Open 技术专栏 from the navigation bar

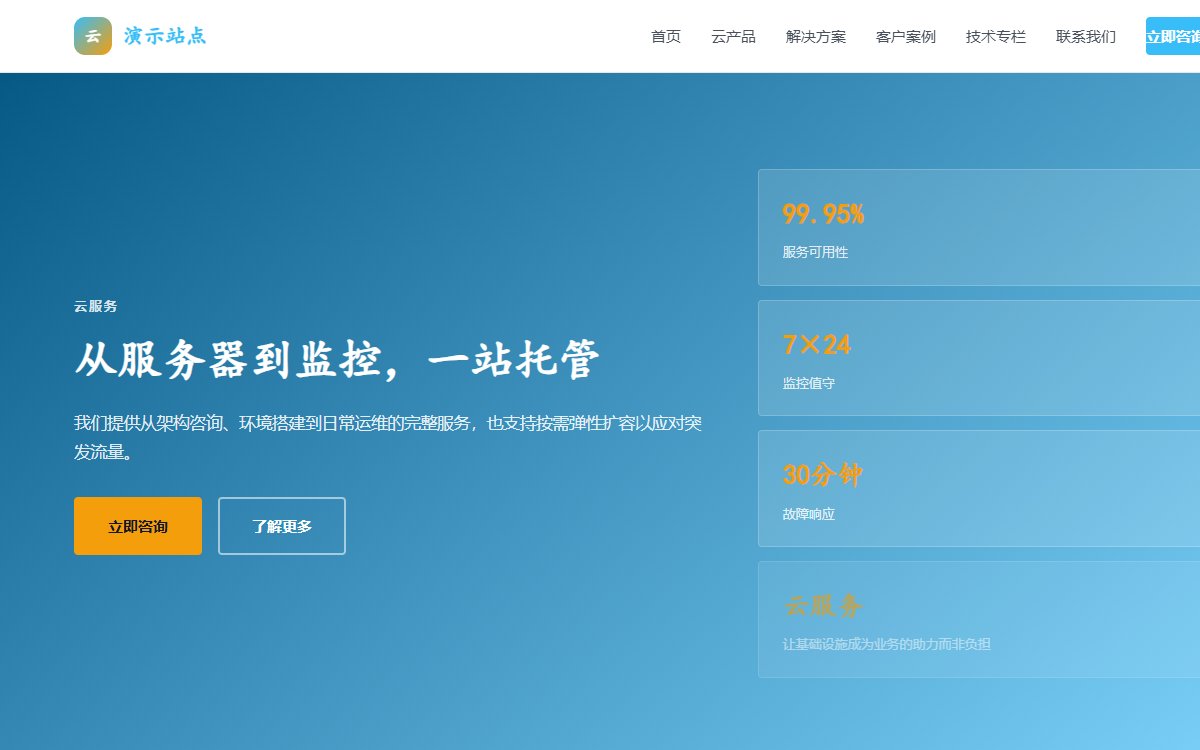[996, 37]
